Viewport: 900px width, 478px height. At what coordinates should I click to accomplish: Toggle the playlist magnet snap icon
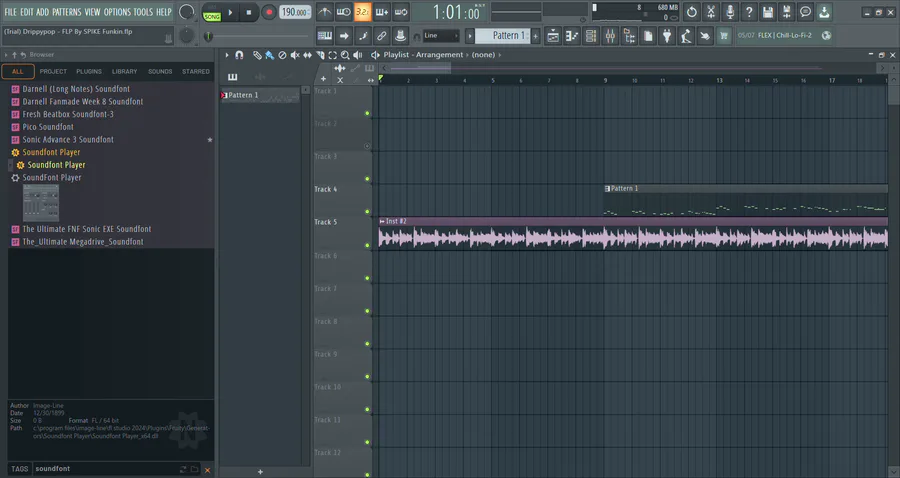[239, 55]
